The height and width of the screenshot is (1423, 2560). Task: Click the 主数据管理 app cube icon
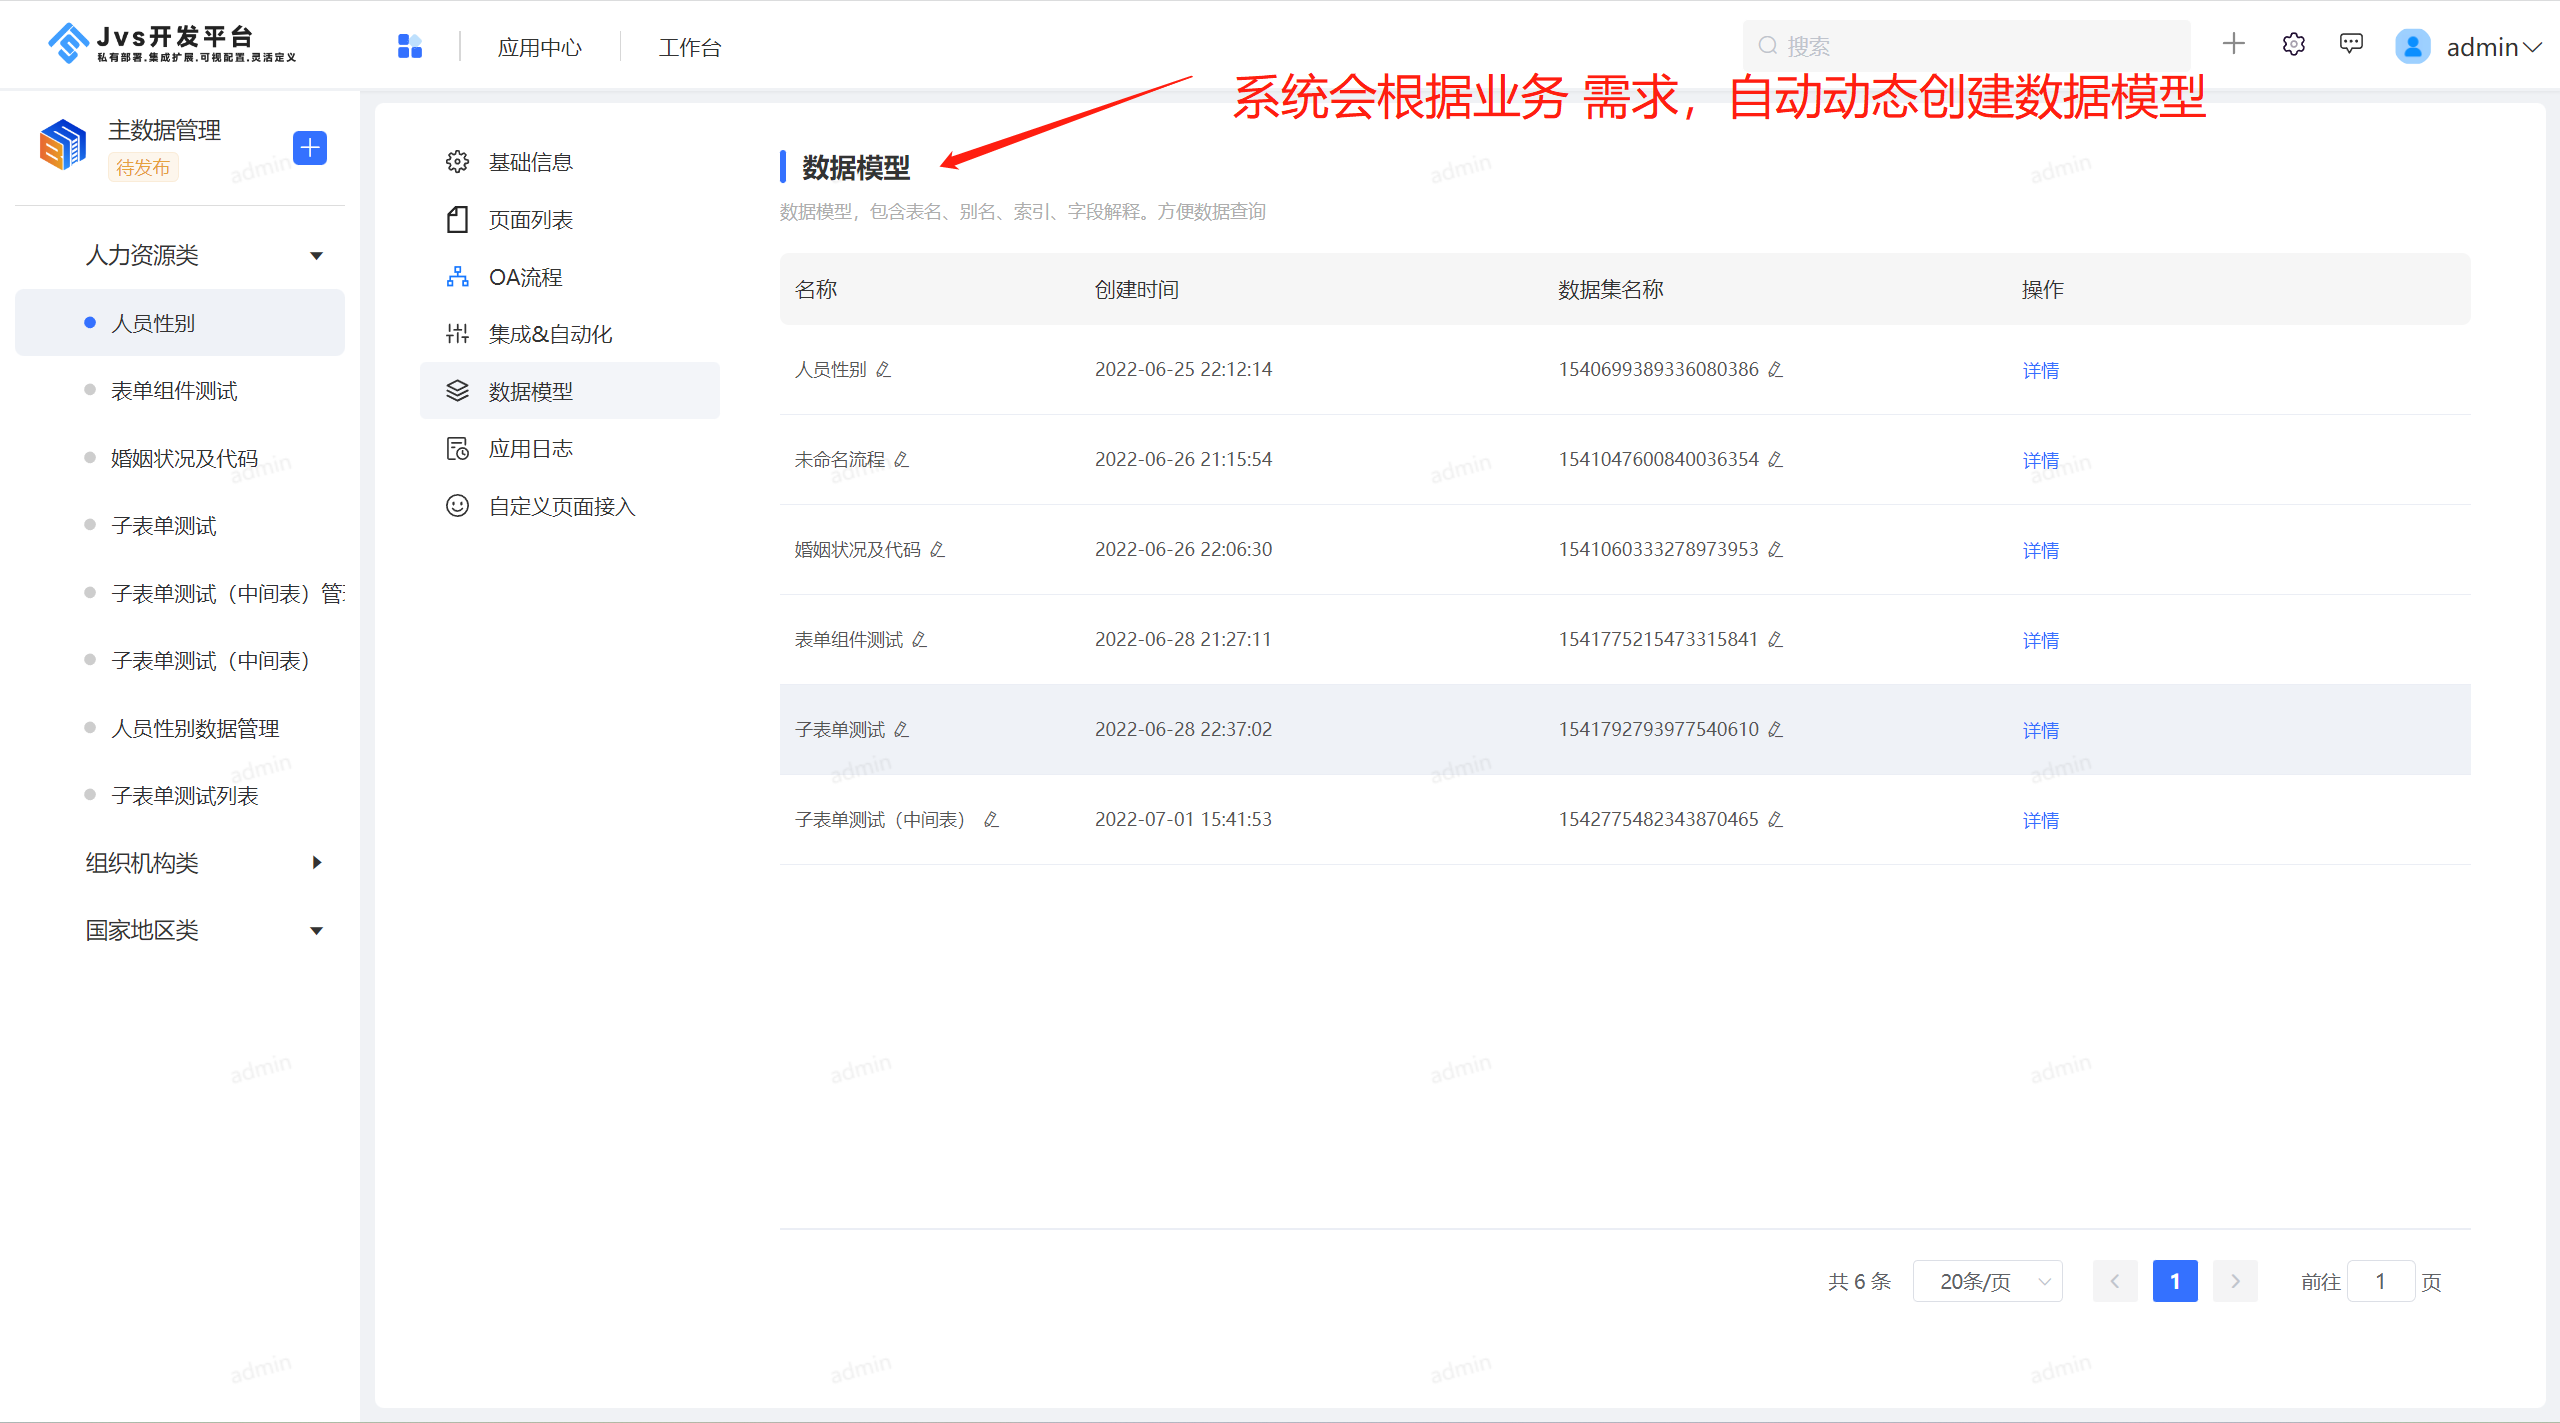pos(63,145)
